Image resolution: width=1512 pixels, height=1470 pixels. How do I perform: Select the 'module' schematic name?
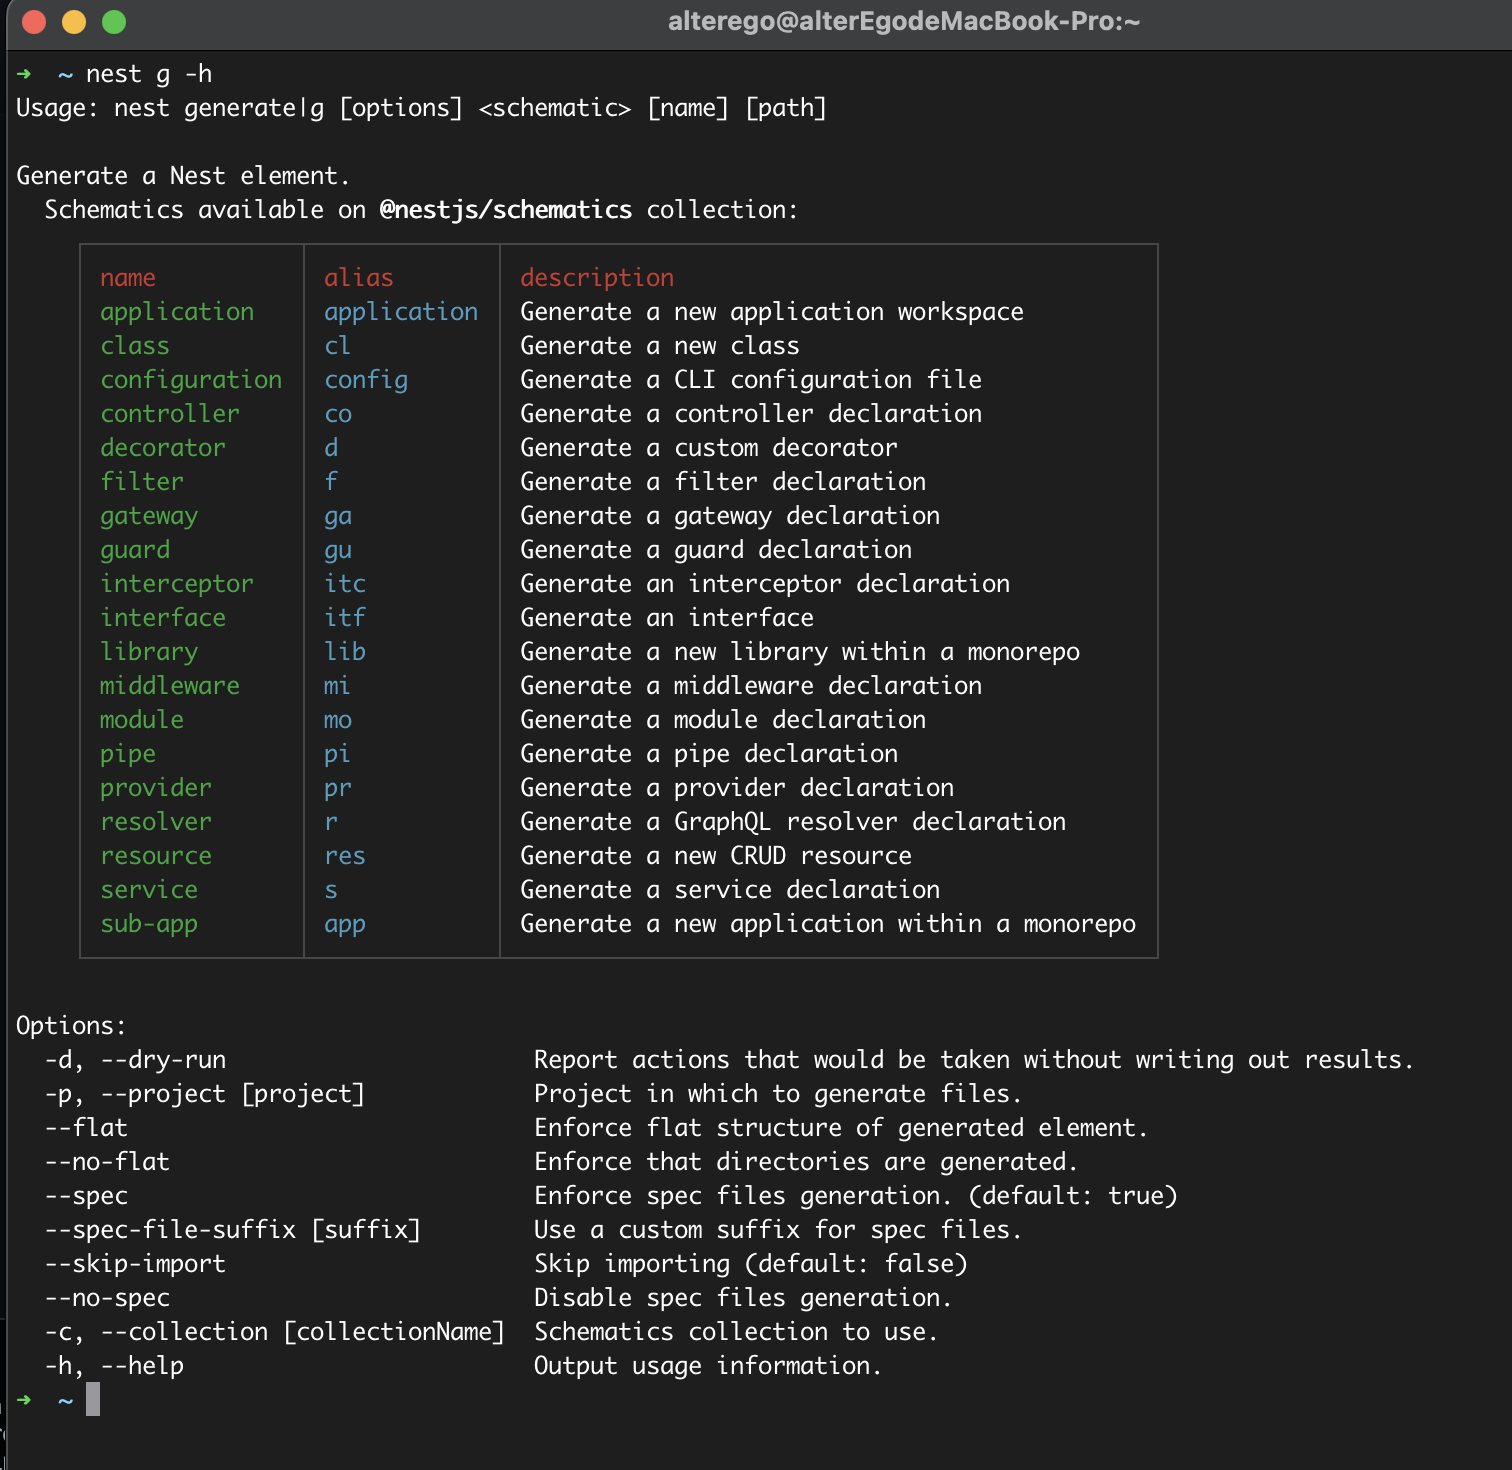[x=142, y=720]
